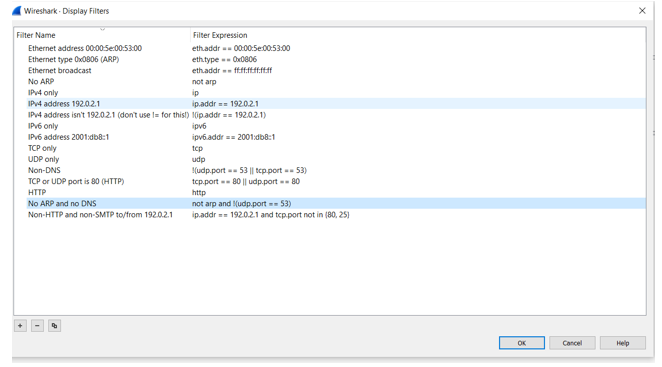Click the 'tcp' expression cell
Viewport: 662px width, 367px height.
point(197,148)
